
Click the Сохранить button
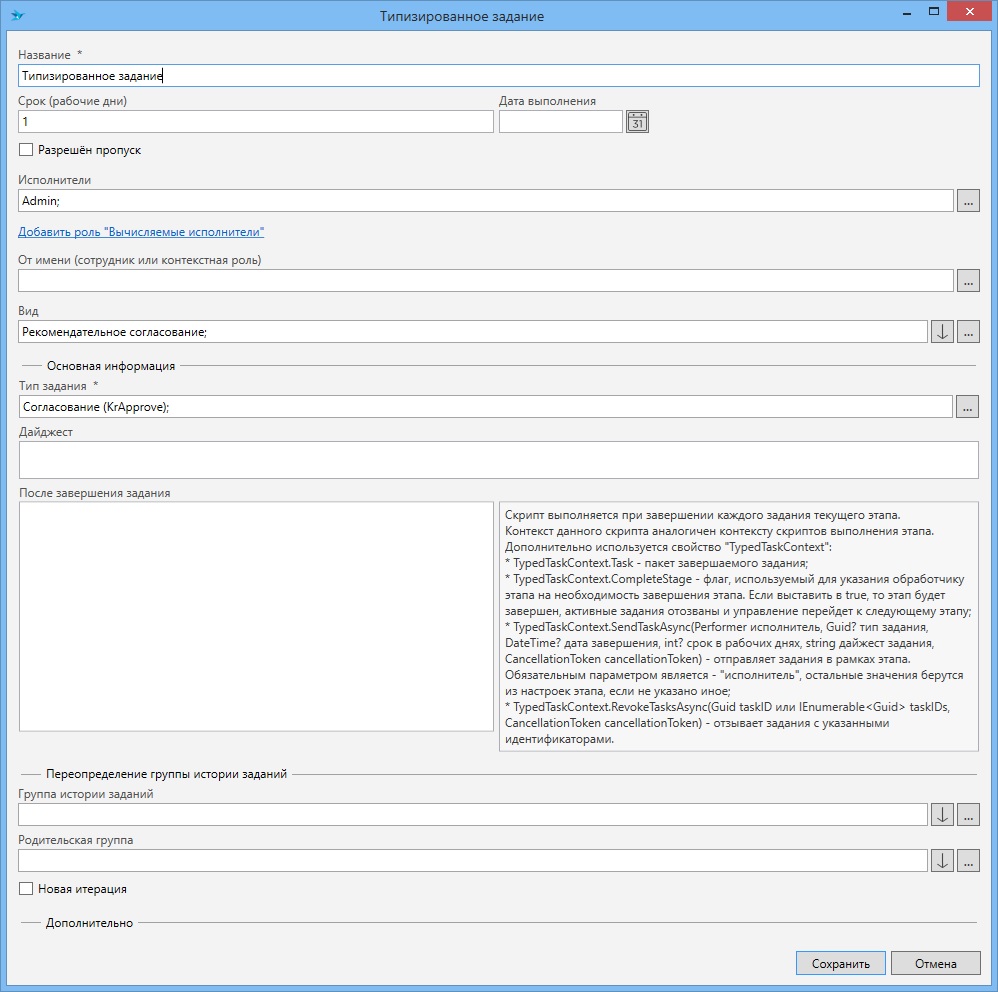click(x=840, y=963)
